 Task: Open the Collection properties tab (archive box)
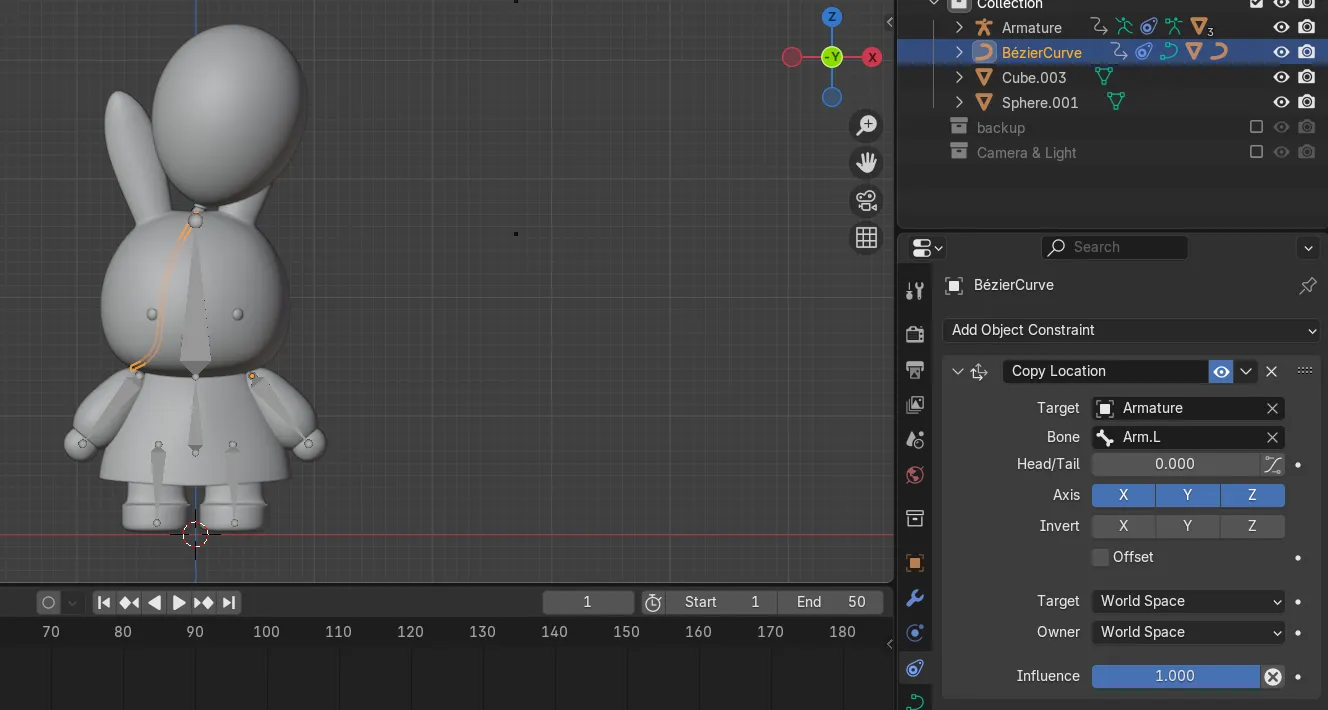click(x=914, y=518)
